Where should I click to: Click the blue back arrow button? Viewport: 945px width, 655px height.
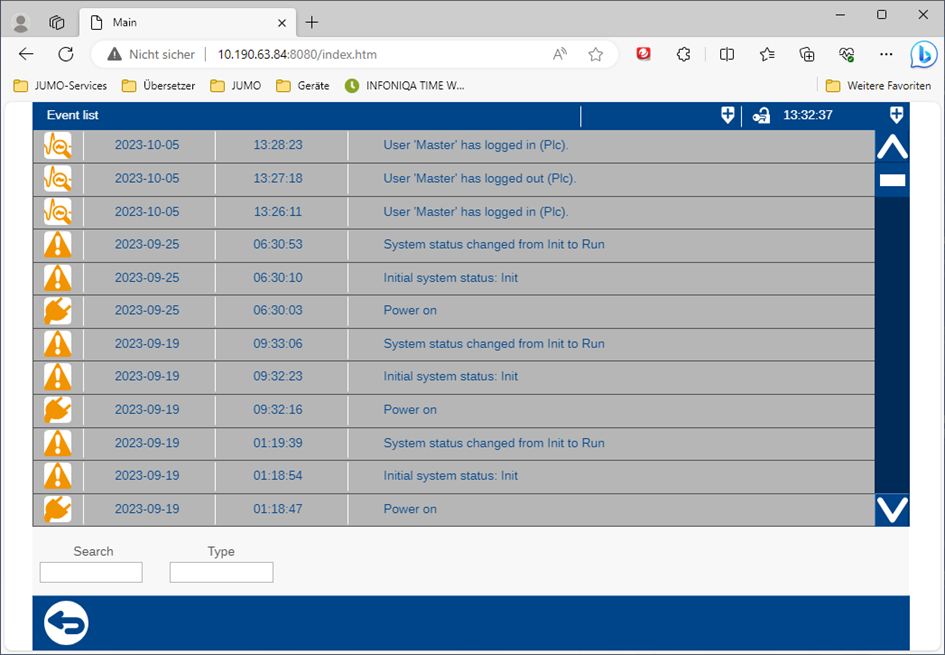66,624
